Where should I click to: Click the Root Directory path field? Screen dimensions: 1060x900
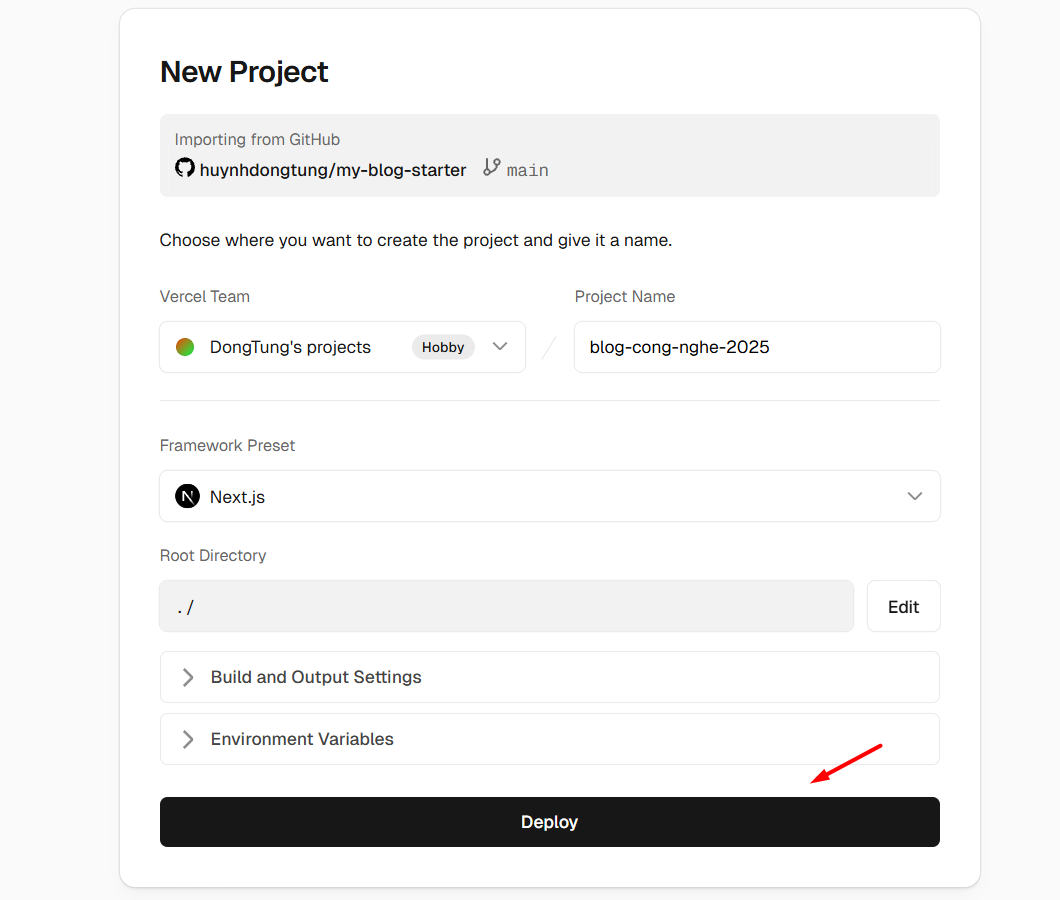505,606
